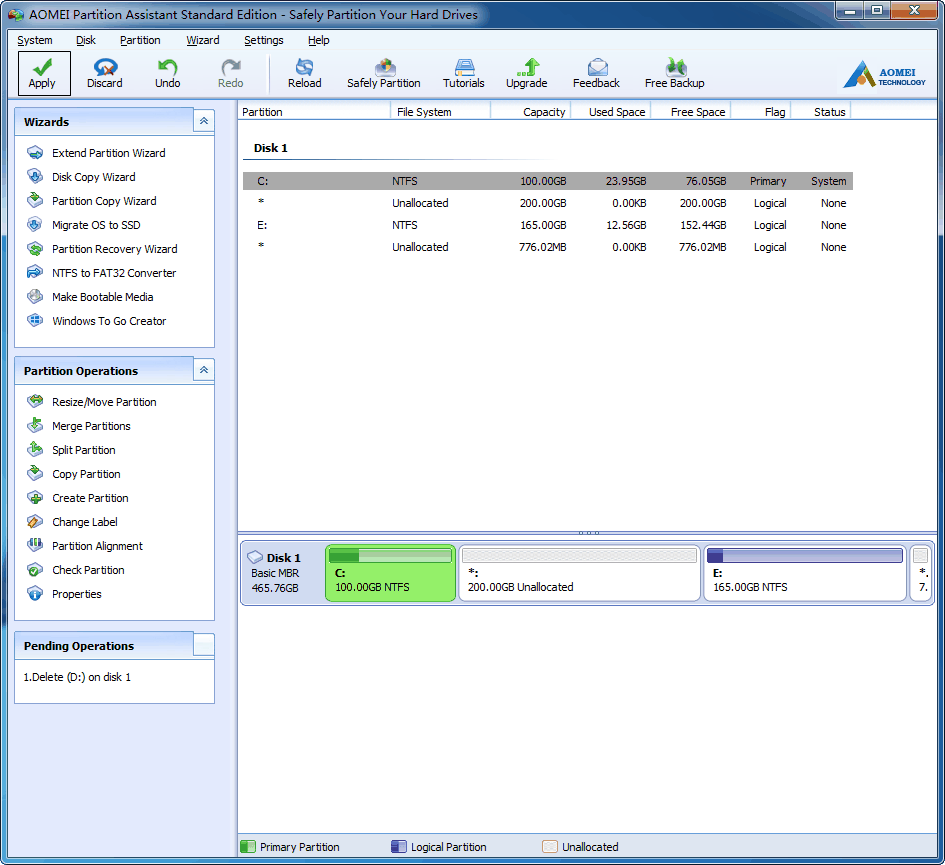
Task: Select the 776.02MB Unallocated list row
Action: click(548, 247)
